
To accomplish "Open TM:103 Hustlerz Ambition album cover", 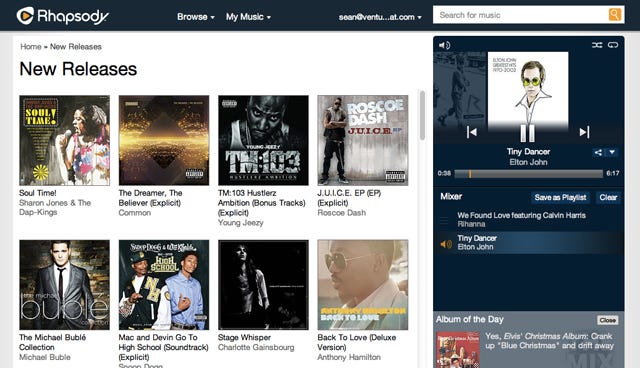I will pyautogui.click(x=263, y=140).
